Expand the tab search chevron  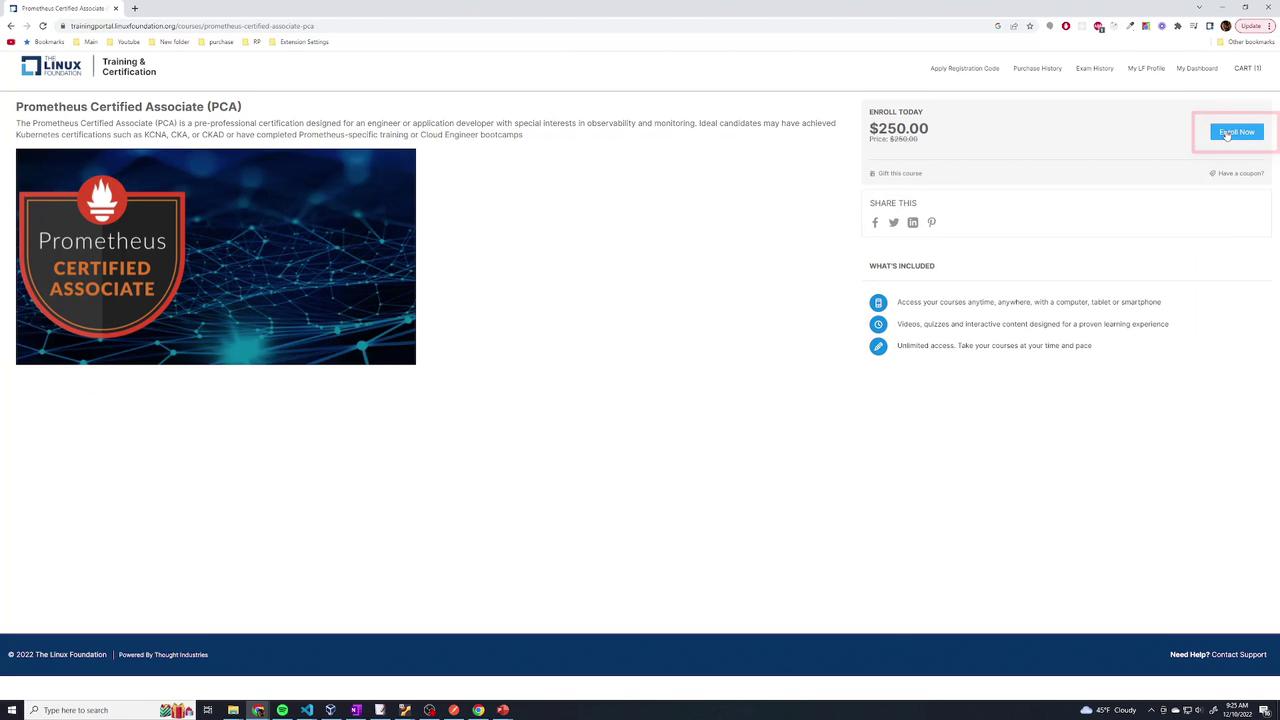click(x=1199, y=8)
